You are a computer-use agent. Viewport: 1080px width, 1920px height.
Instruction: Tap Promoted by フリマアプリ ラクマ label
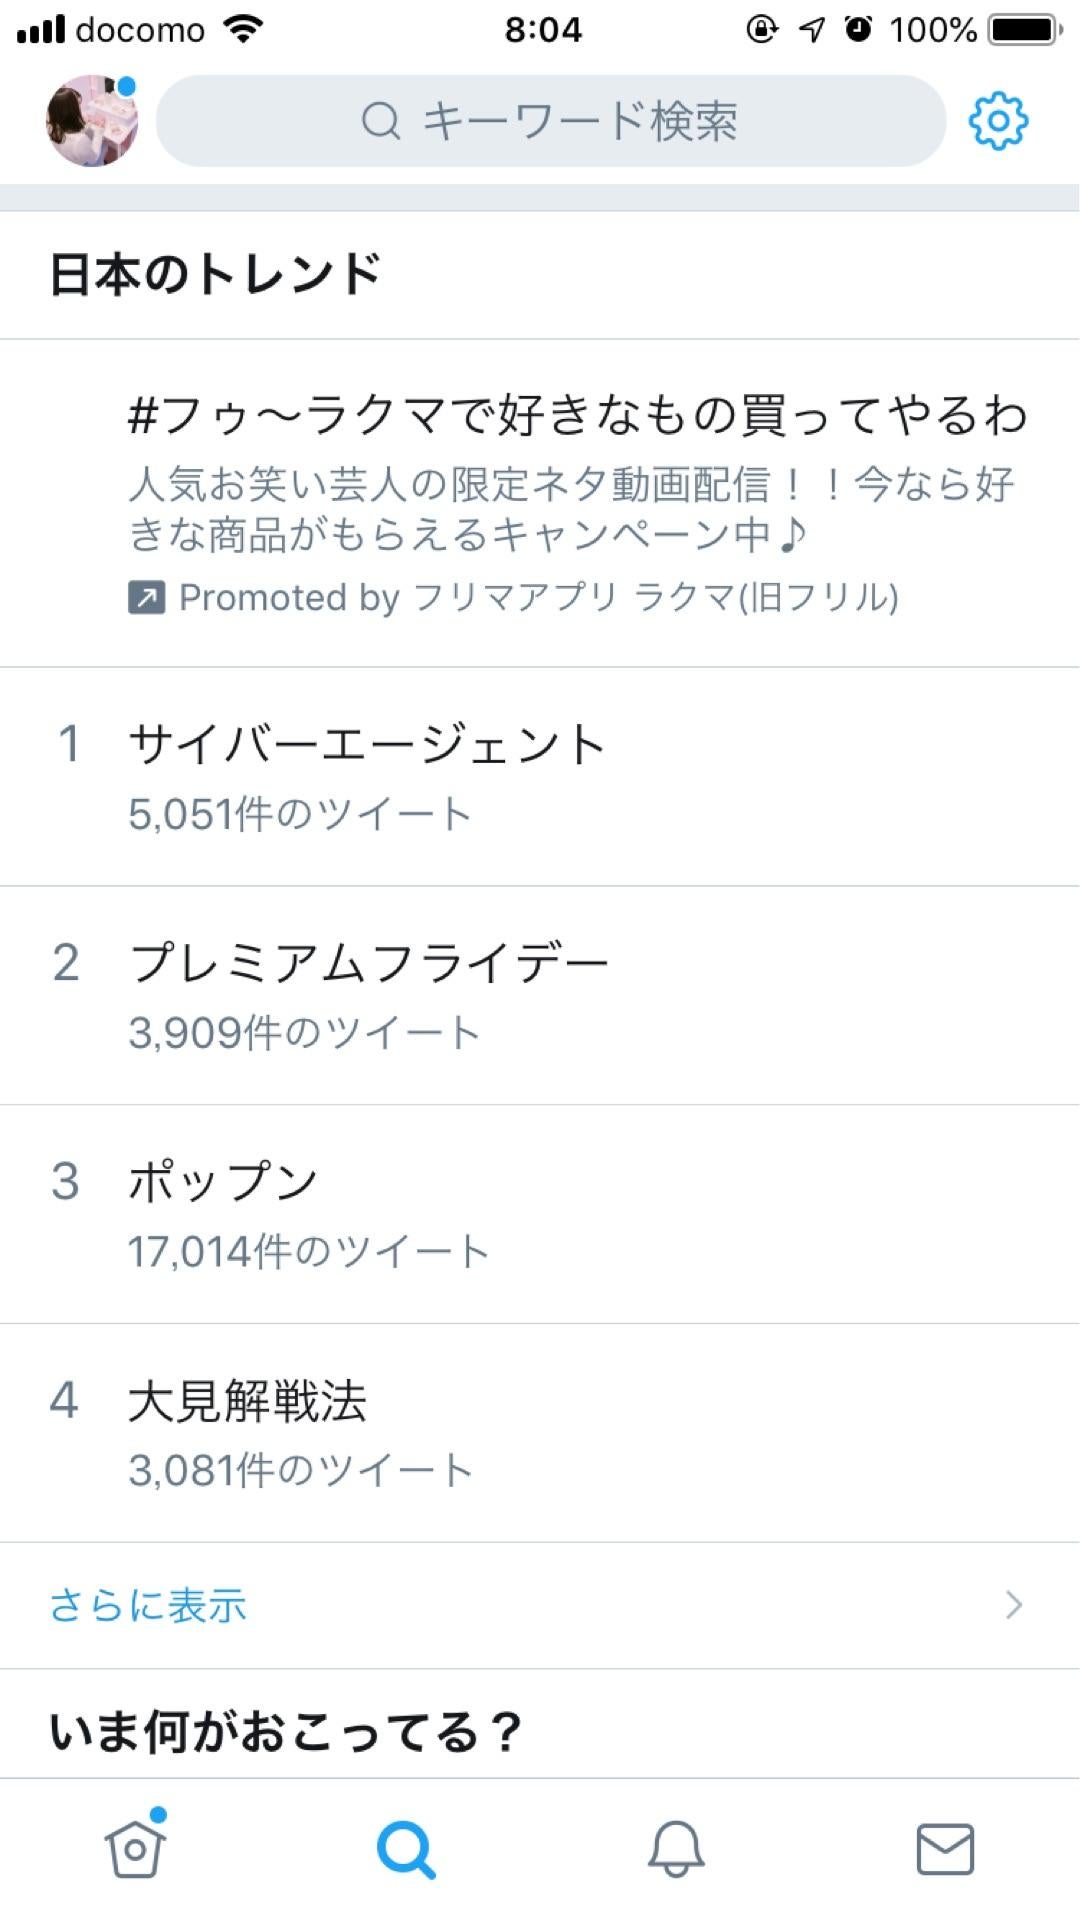point(538,598)
